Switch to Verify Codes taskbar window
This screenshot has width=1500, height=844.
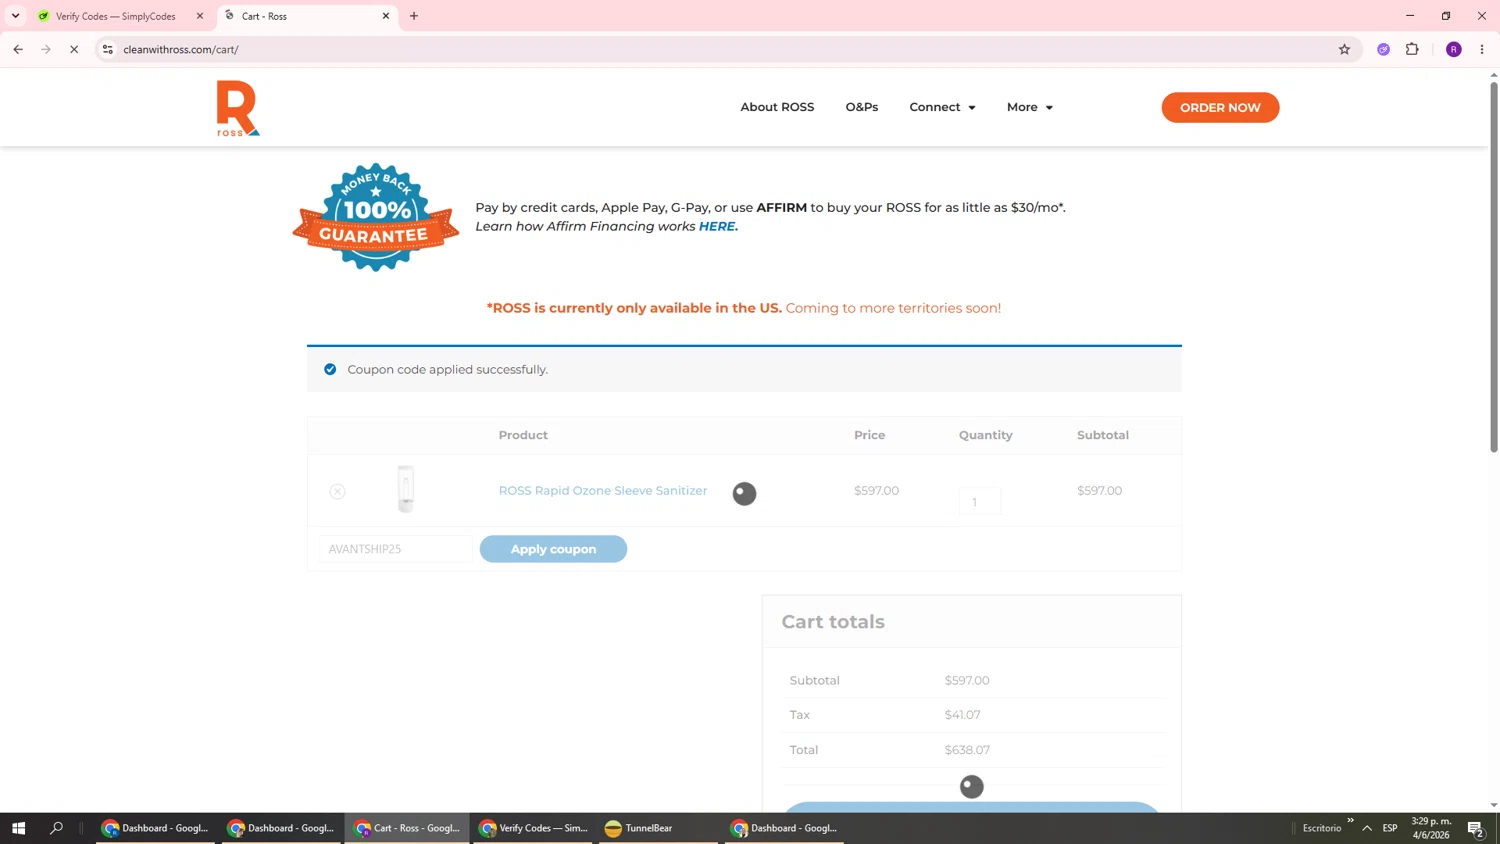point(533,828)
